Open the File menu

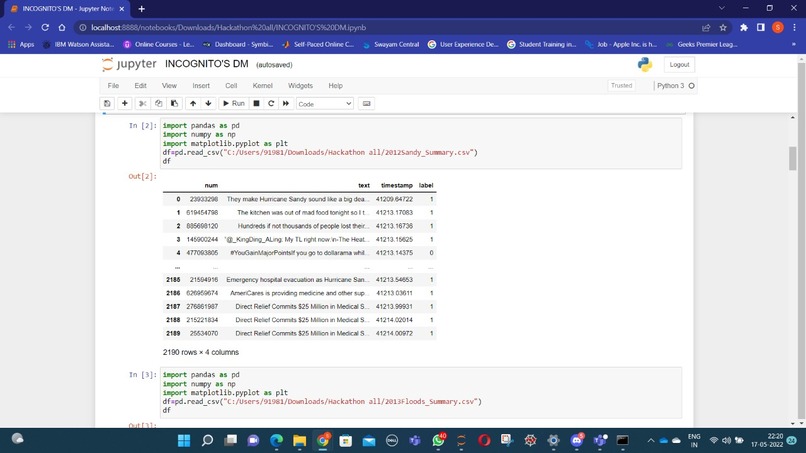(113, 86)
